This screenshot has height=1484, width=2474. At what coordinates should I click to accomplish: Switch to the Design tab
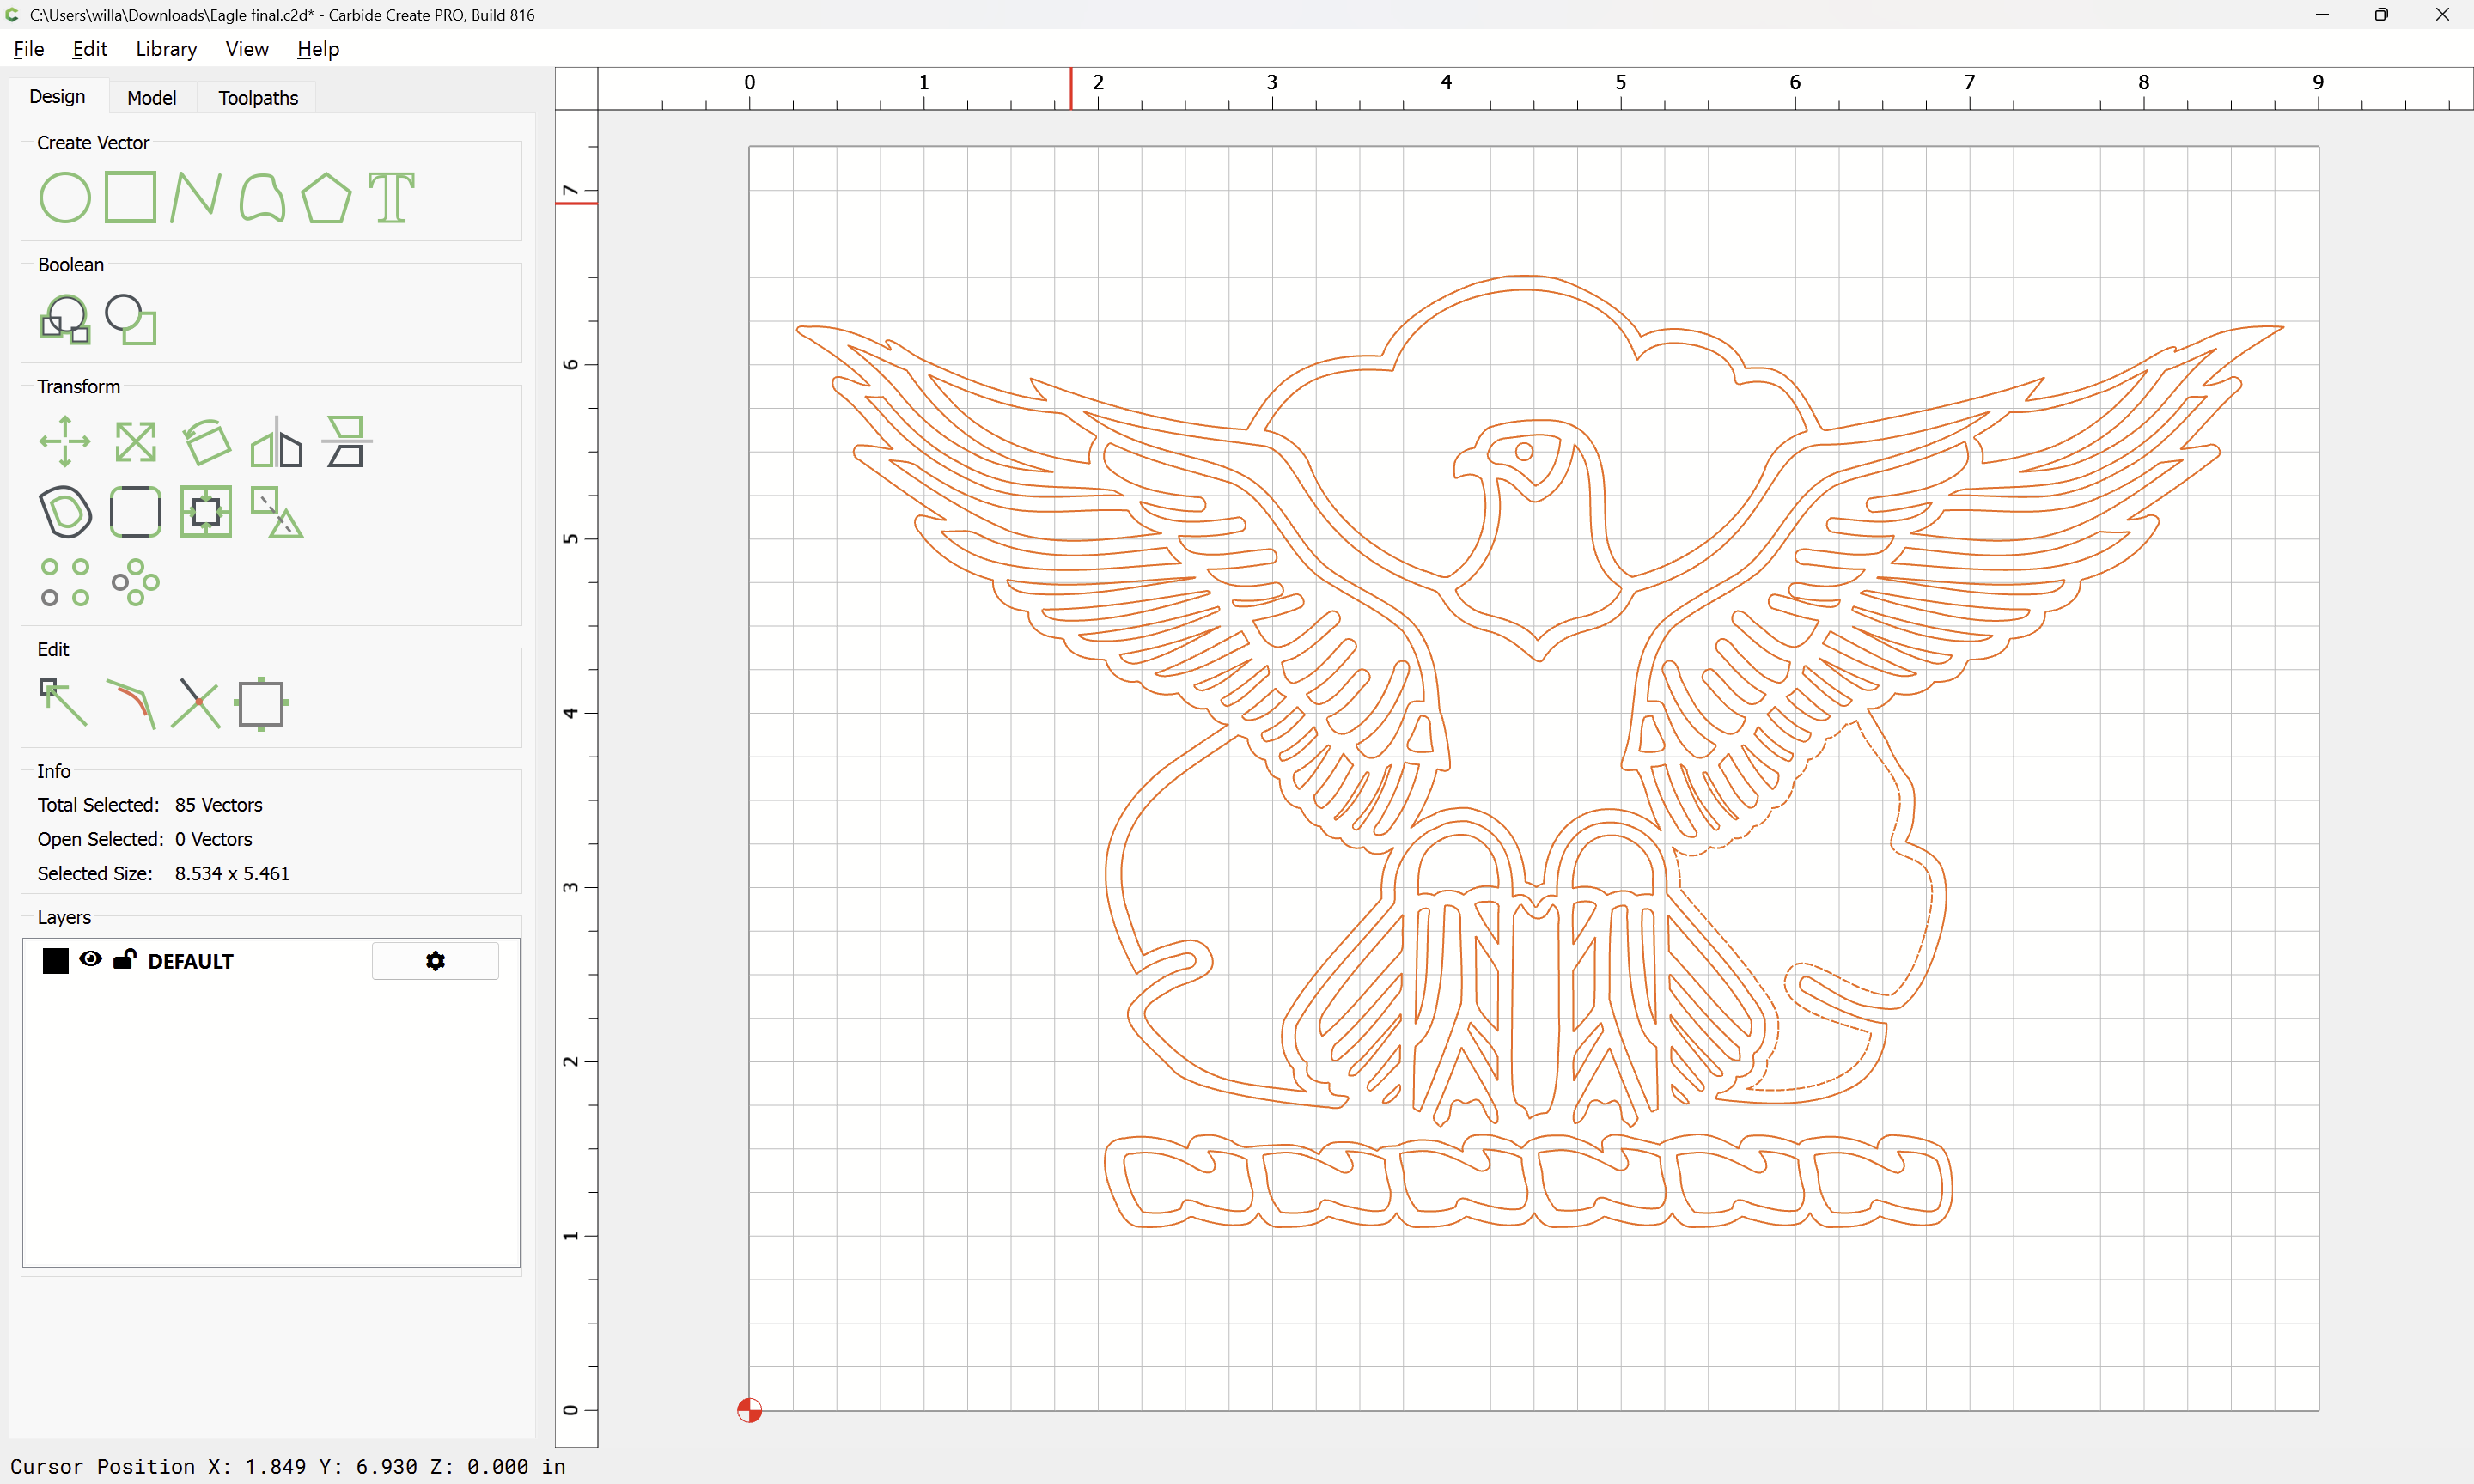(57, 97)
